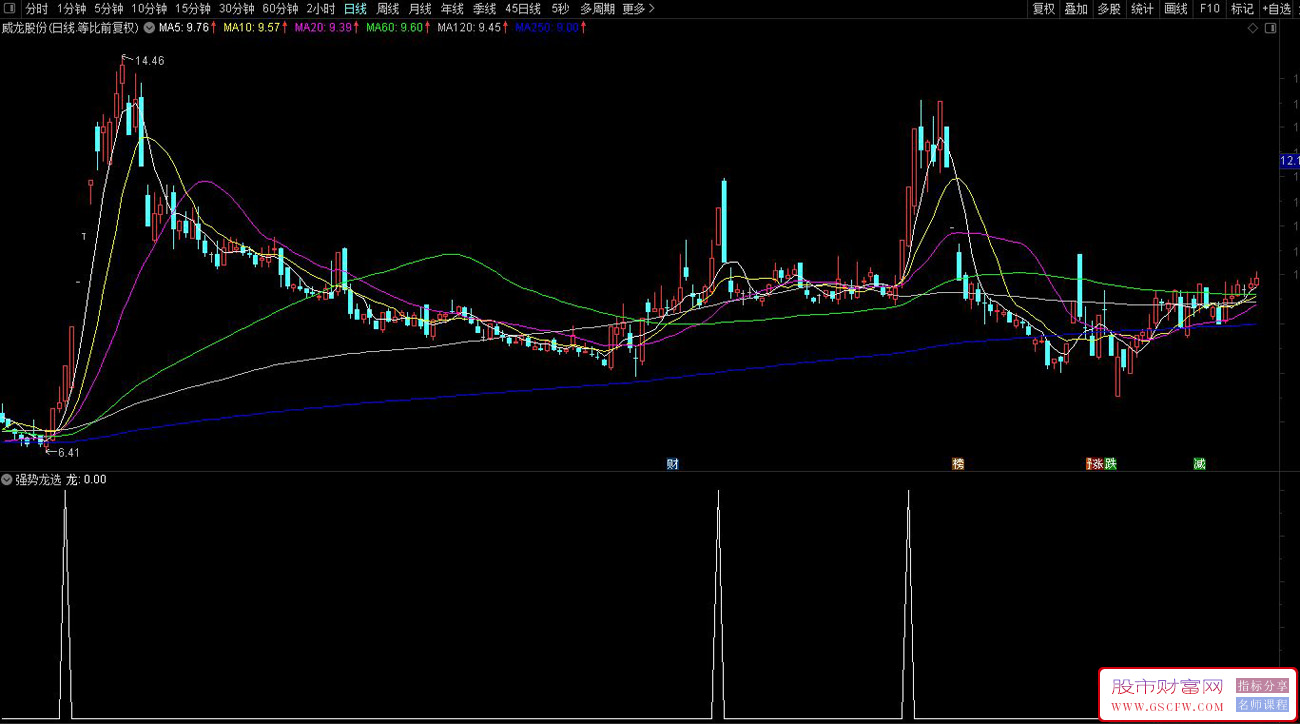Image resolution: width=1300 pixels, height=724 pixels.
Task: Select the 10分钟 period tab
Action: point(149,9)
